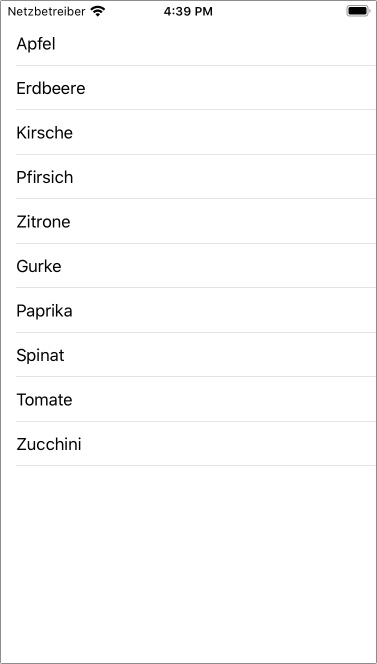377x664 pixels.
Task: Tap blank space right of Tomate label
Action: pos(224,399)
